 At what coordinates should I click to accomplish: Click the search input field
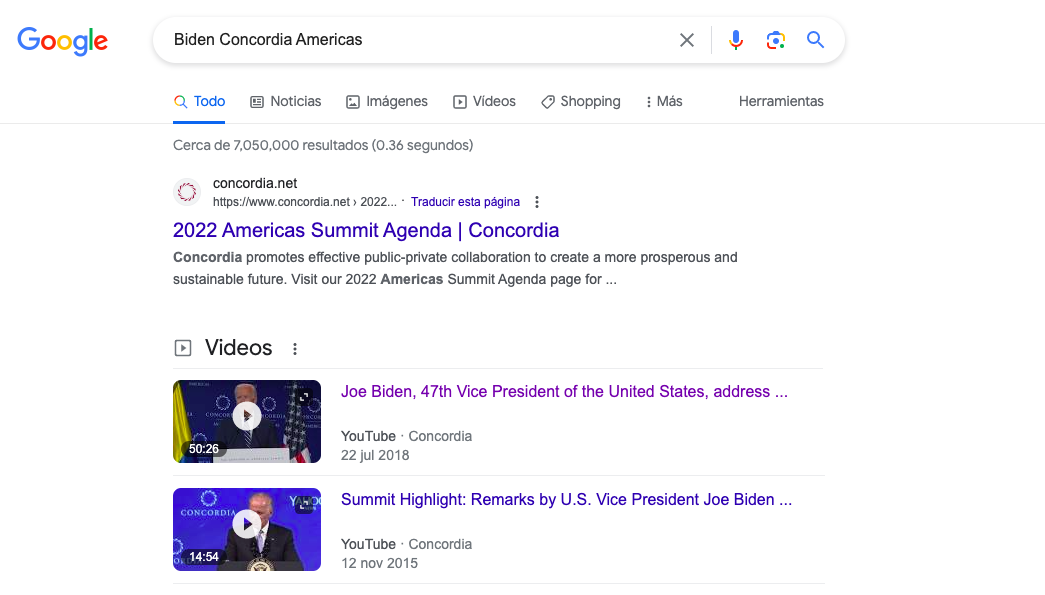pyautogui.click(x=420, y=40)
